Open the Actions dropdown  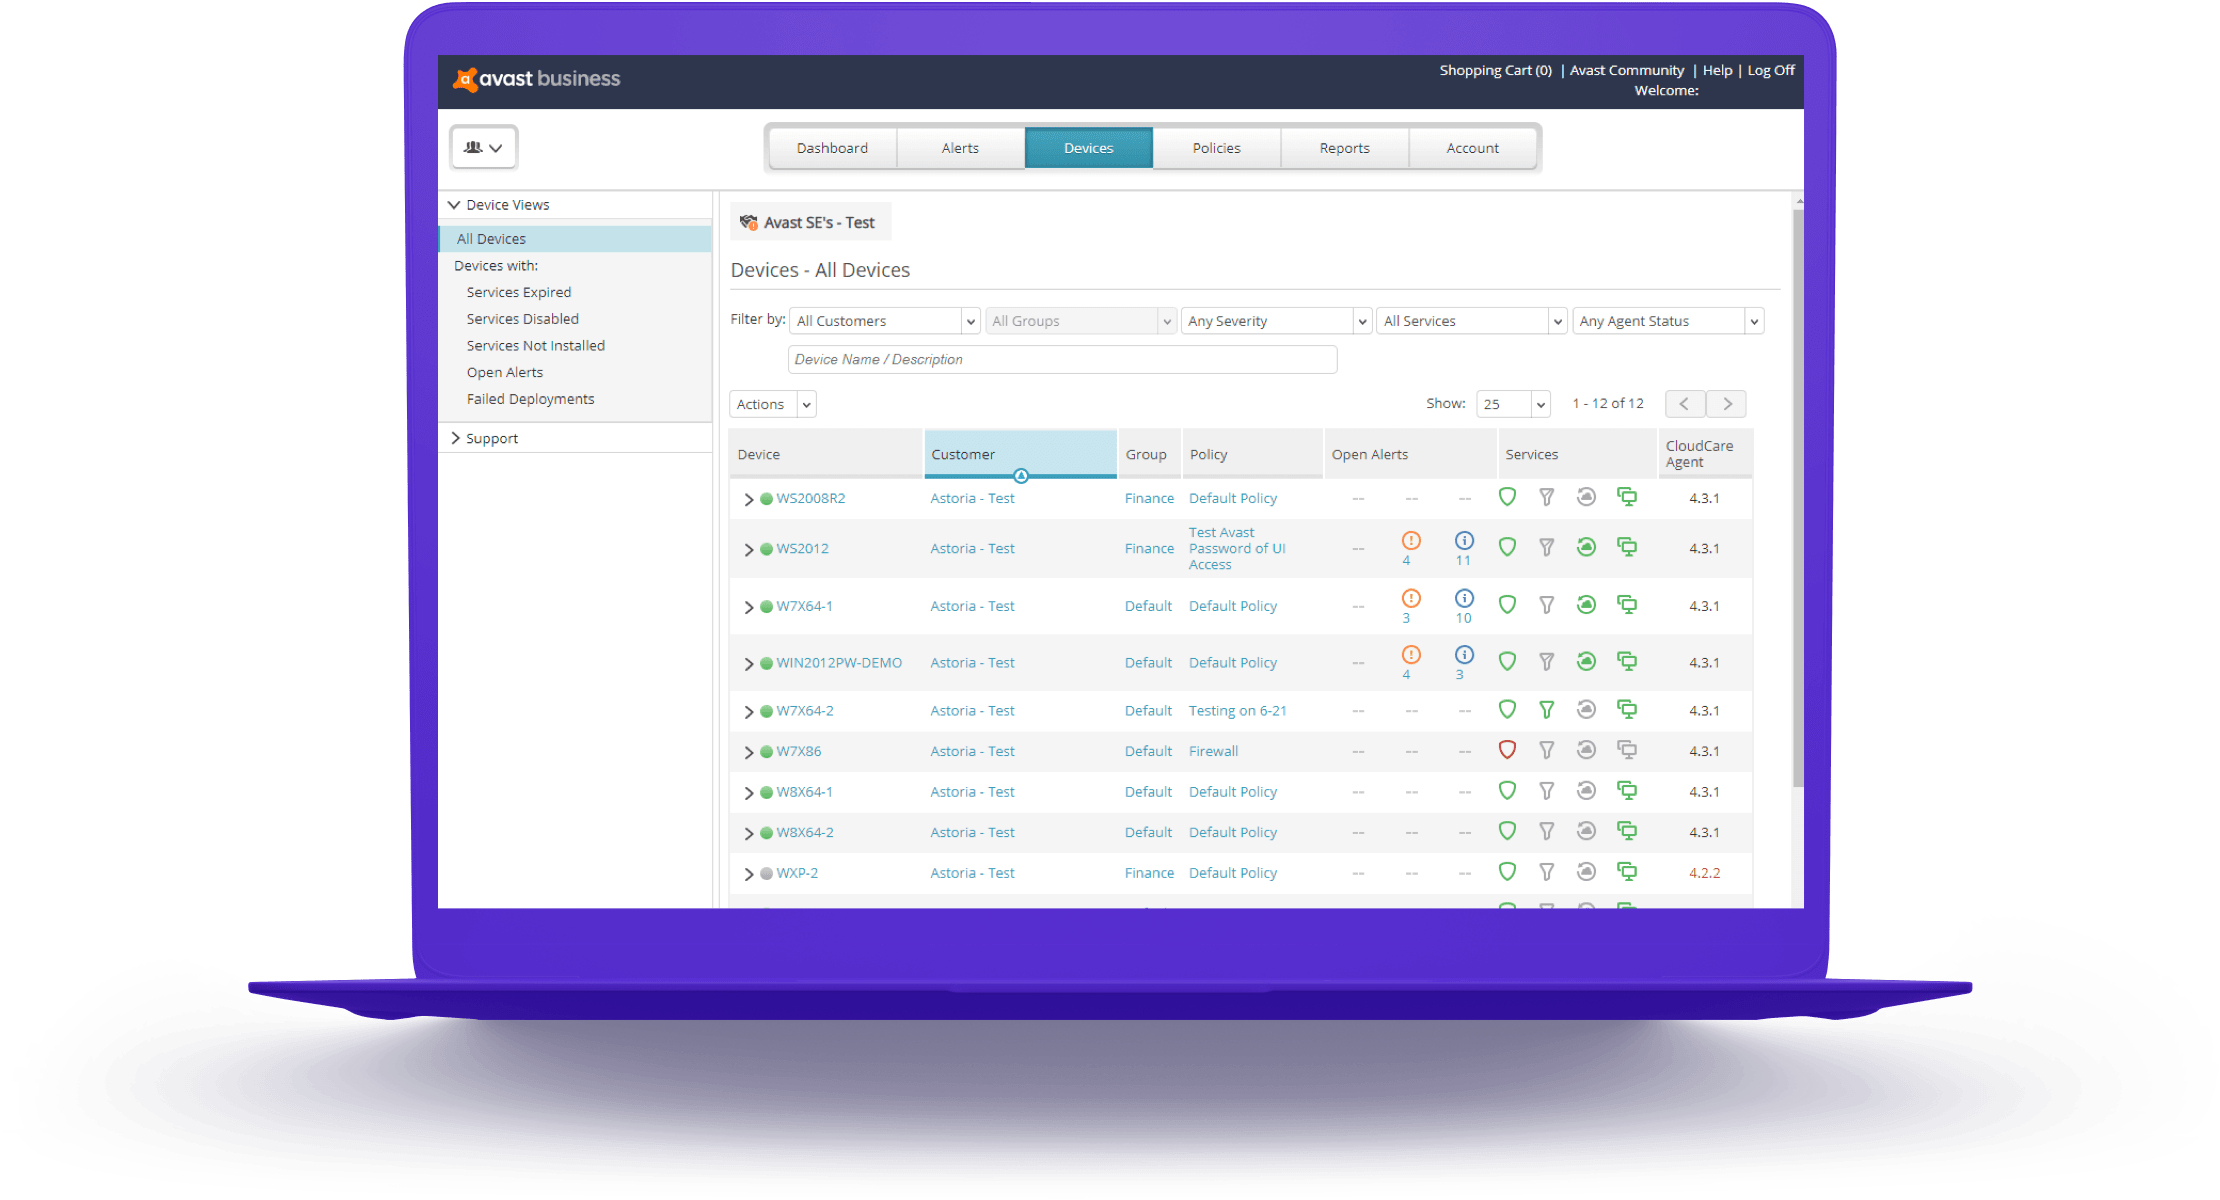click(x=772, y=404)
